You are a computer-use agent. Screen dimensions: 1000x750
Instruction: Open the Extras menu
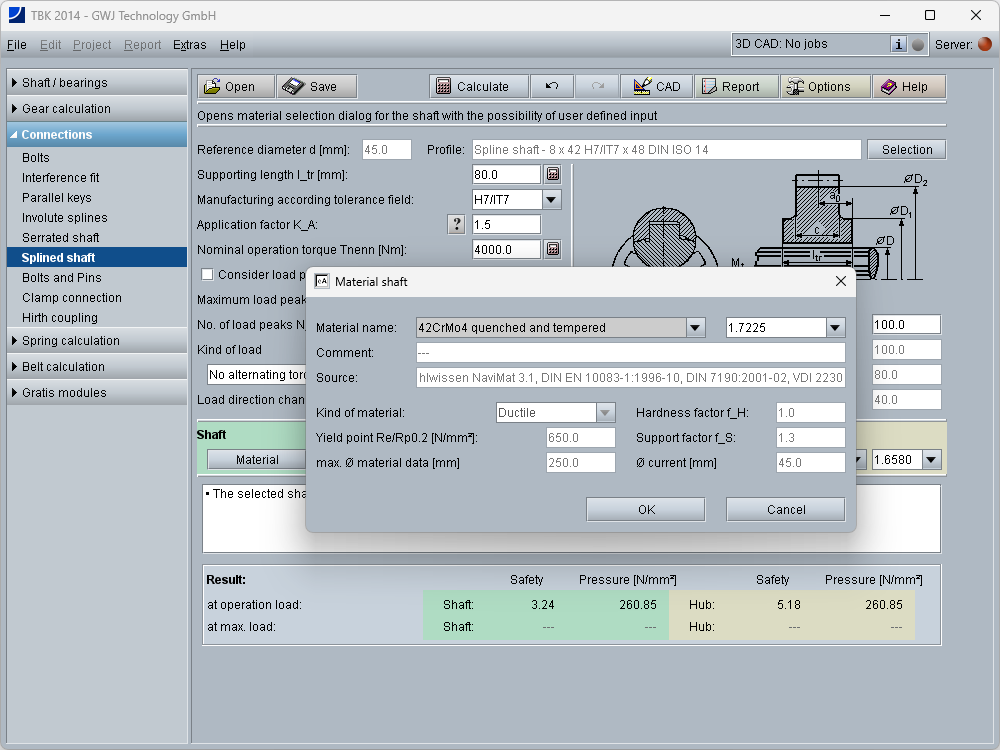click(x=189, y=45)
